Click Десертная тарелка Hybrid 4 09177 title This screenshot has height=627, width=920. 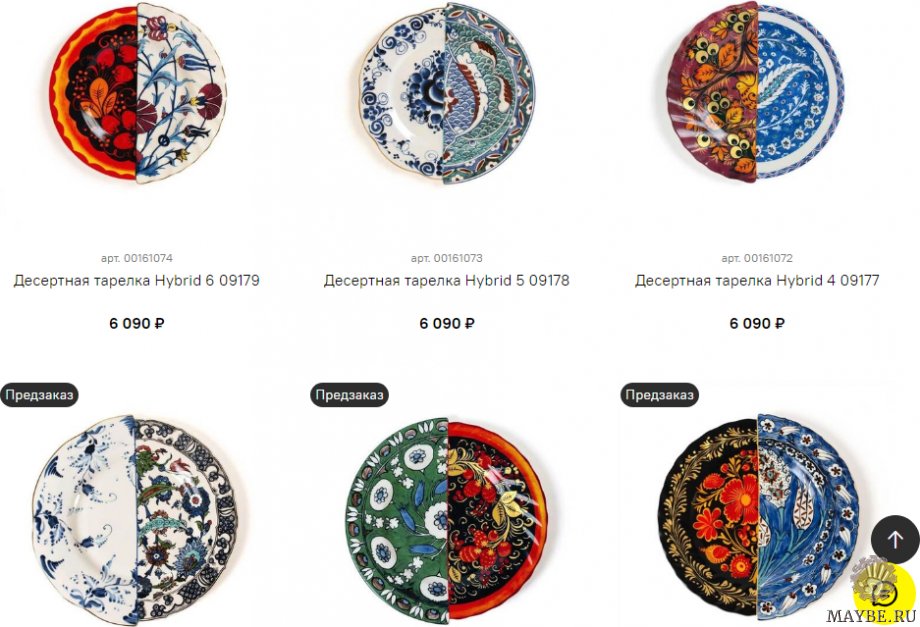pos(757,280)
